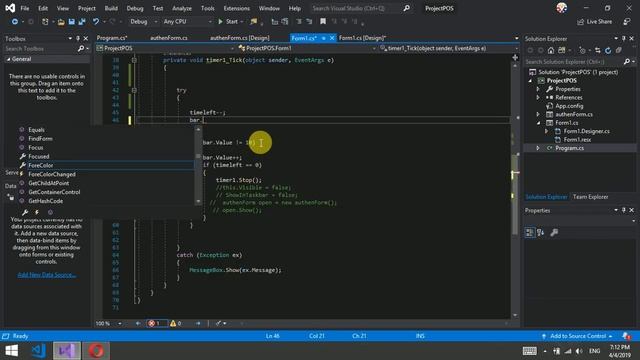Open the Live Share button

[x=594, y=22]
